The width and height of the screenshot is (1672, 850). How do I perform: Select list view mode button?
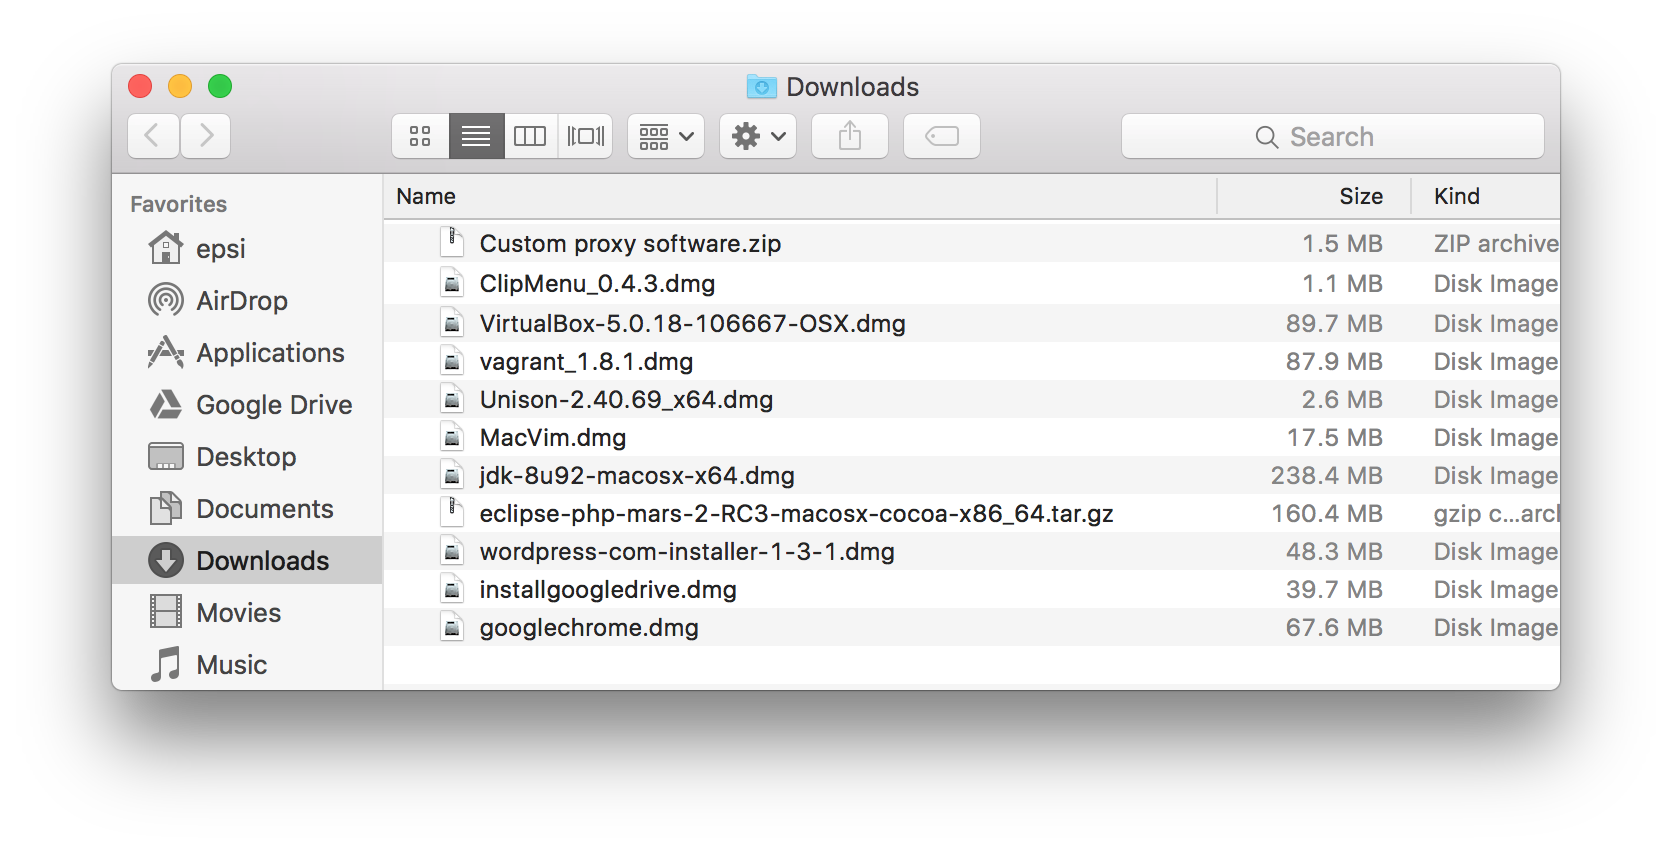pyautogui.click(x=476, y=136)
